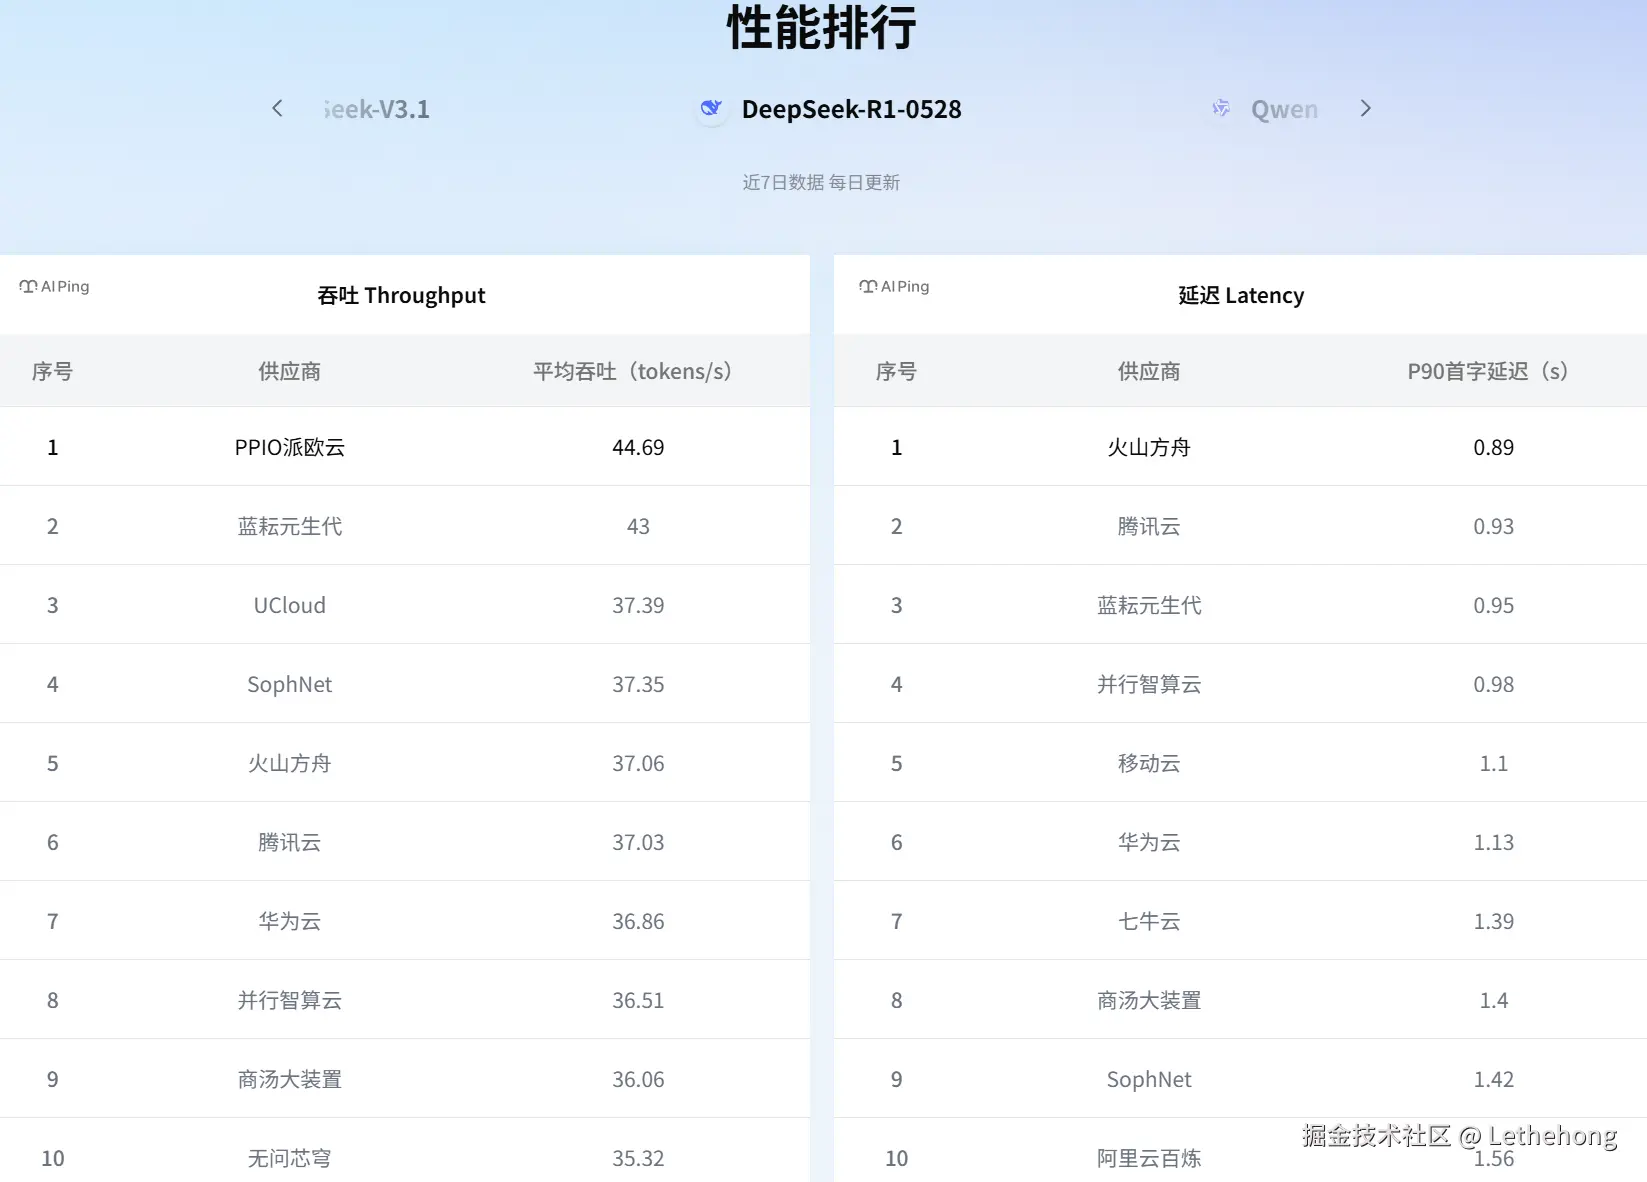The width and height of the screenshot is (1647, 1182).
Task: Click the Qwen logo icon
Action: [1221, 108]
